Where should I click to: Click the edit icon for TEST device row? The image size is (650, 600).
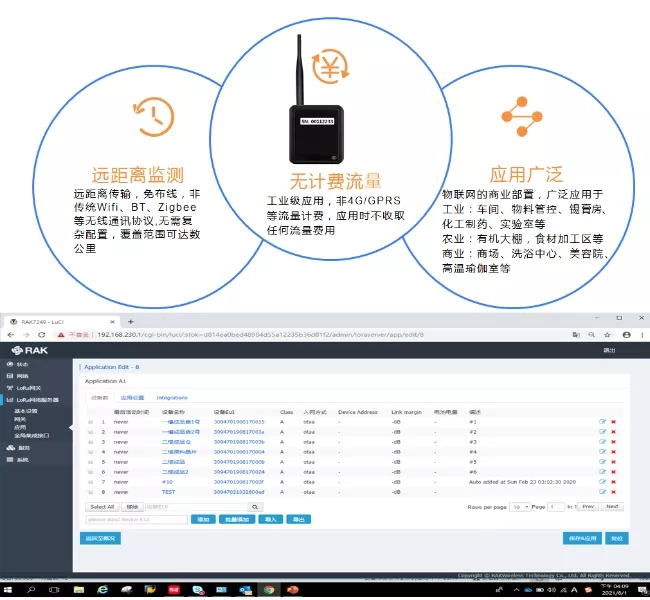pos(602,492)
